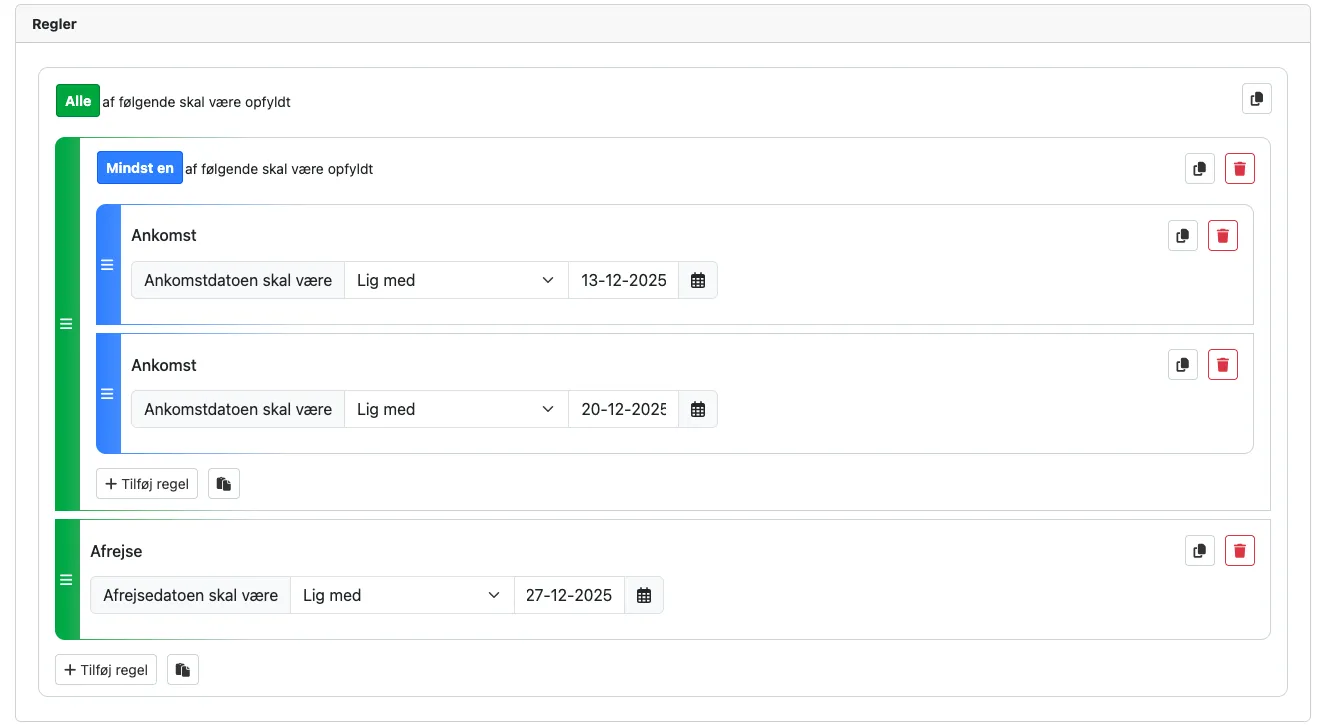Image resolution: width=1322 pixels, height=725 pixels.
Task: Open calendar picker for Afrejse date 27-12-2025
Action: click(644, 596)
